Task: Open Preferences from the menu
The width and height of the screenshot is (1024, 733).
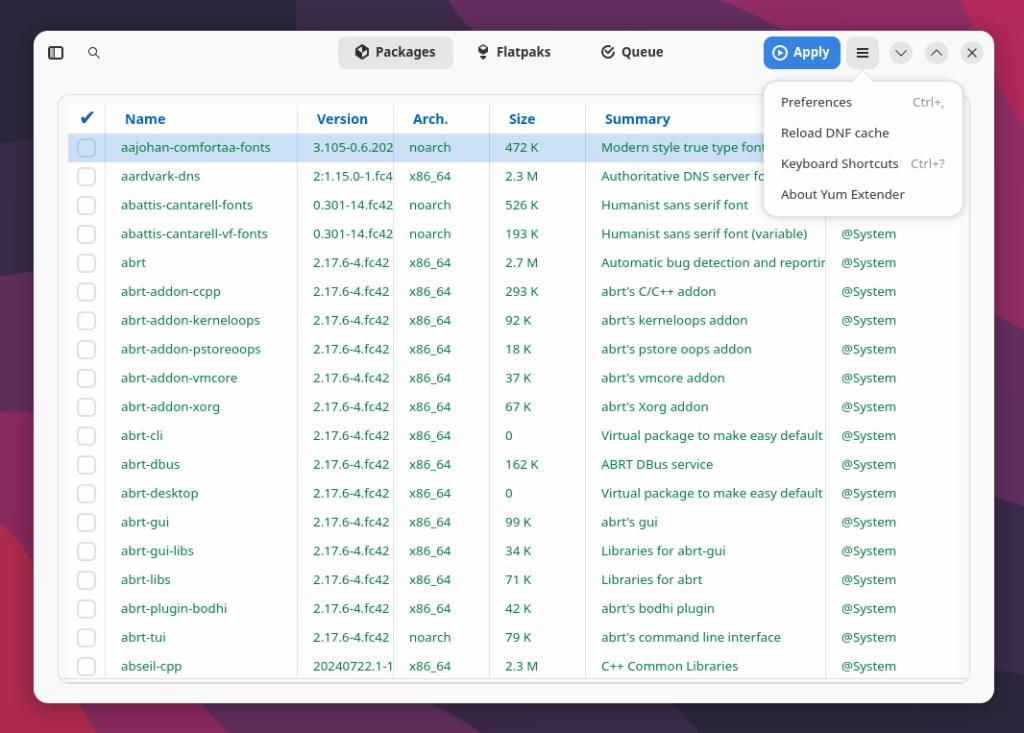Action: click(816, 102)
